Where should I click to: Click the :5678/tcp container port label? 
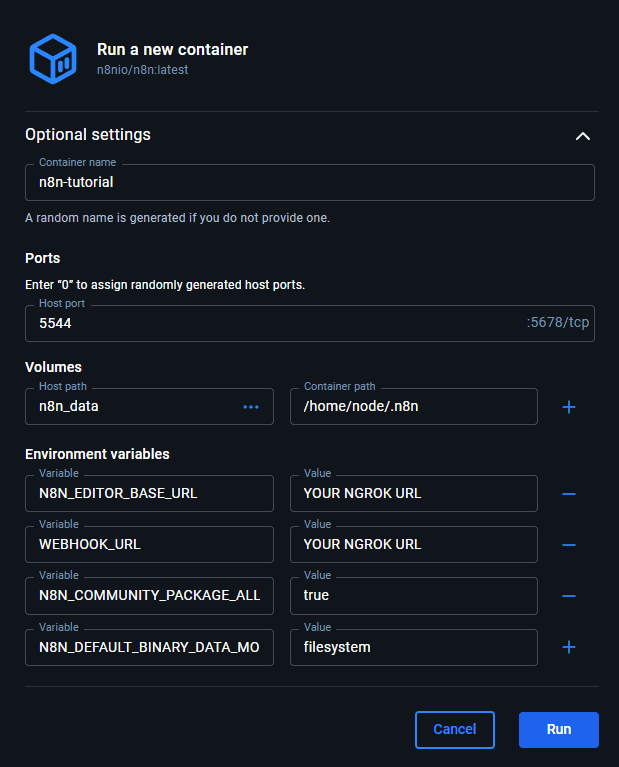pos(558,322)
